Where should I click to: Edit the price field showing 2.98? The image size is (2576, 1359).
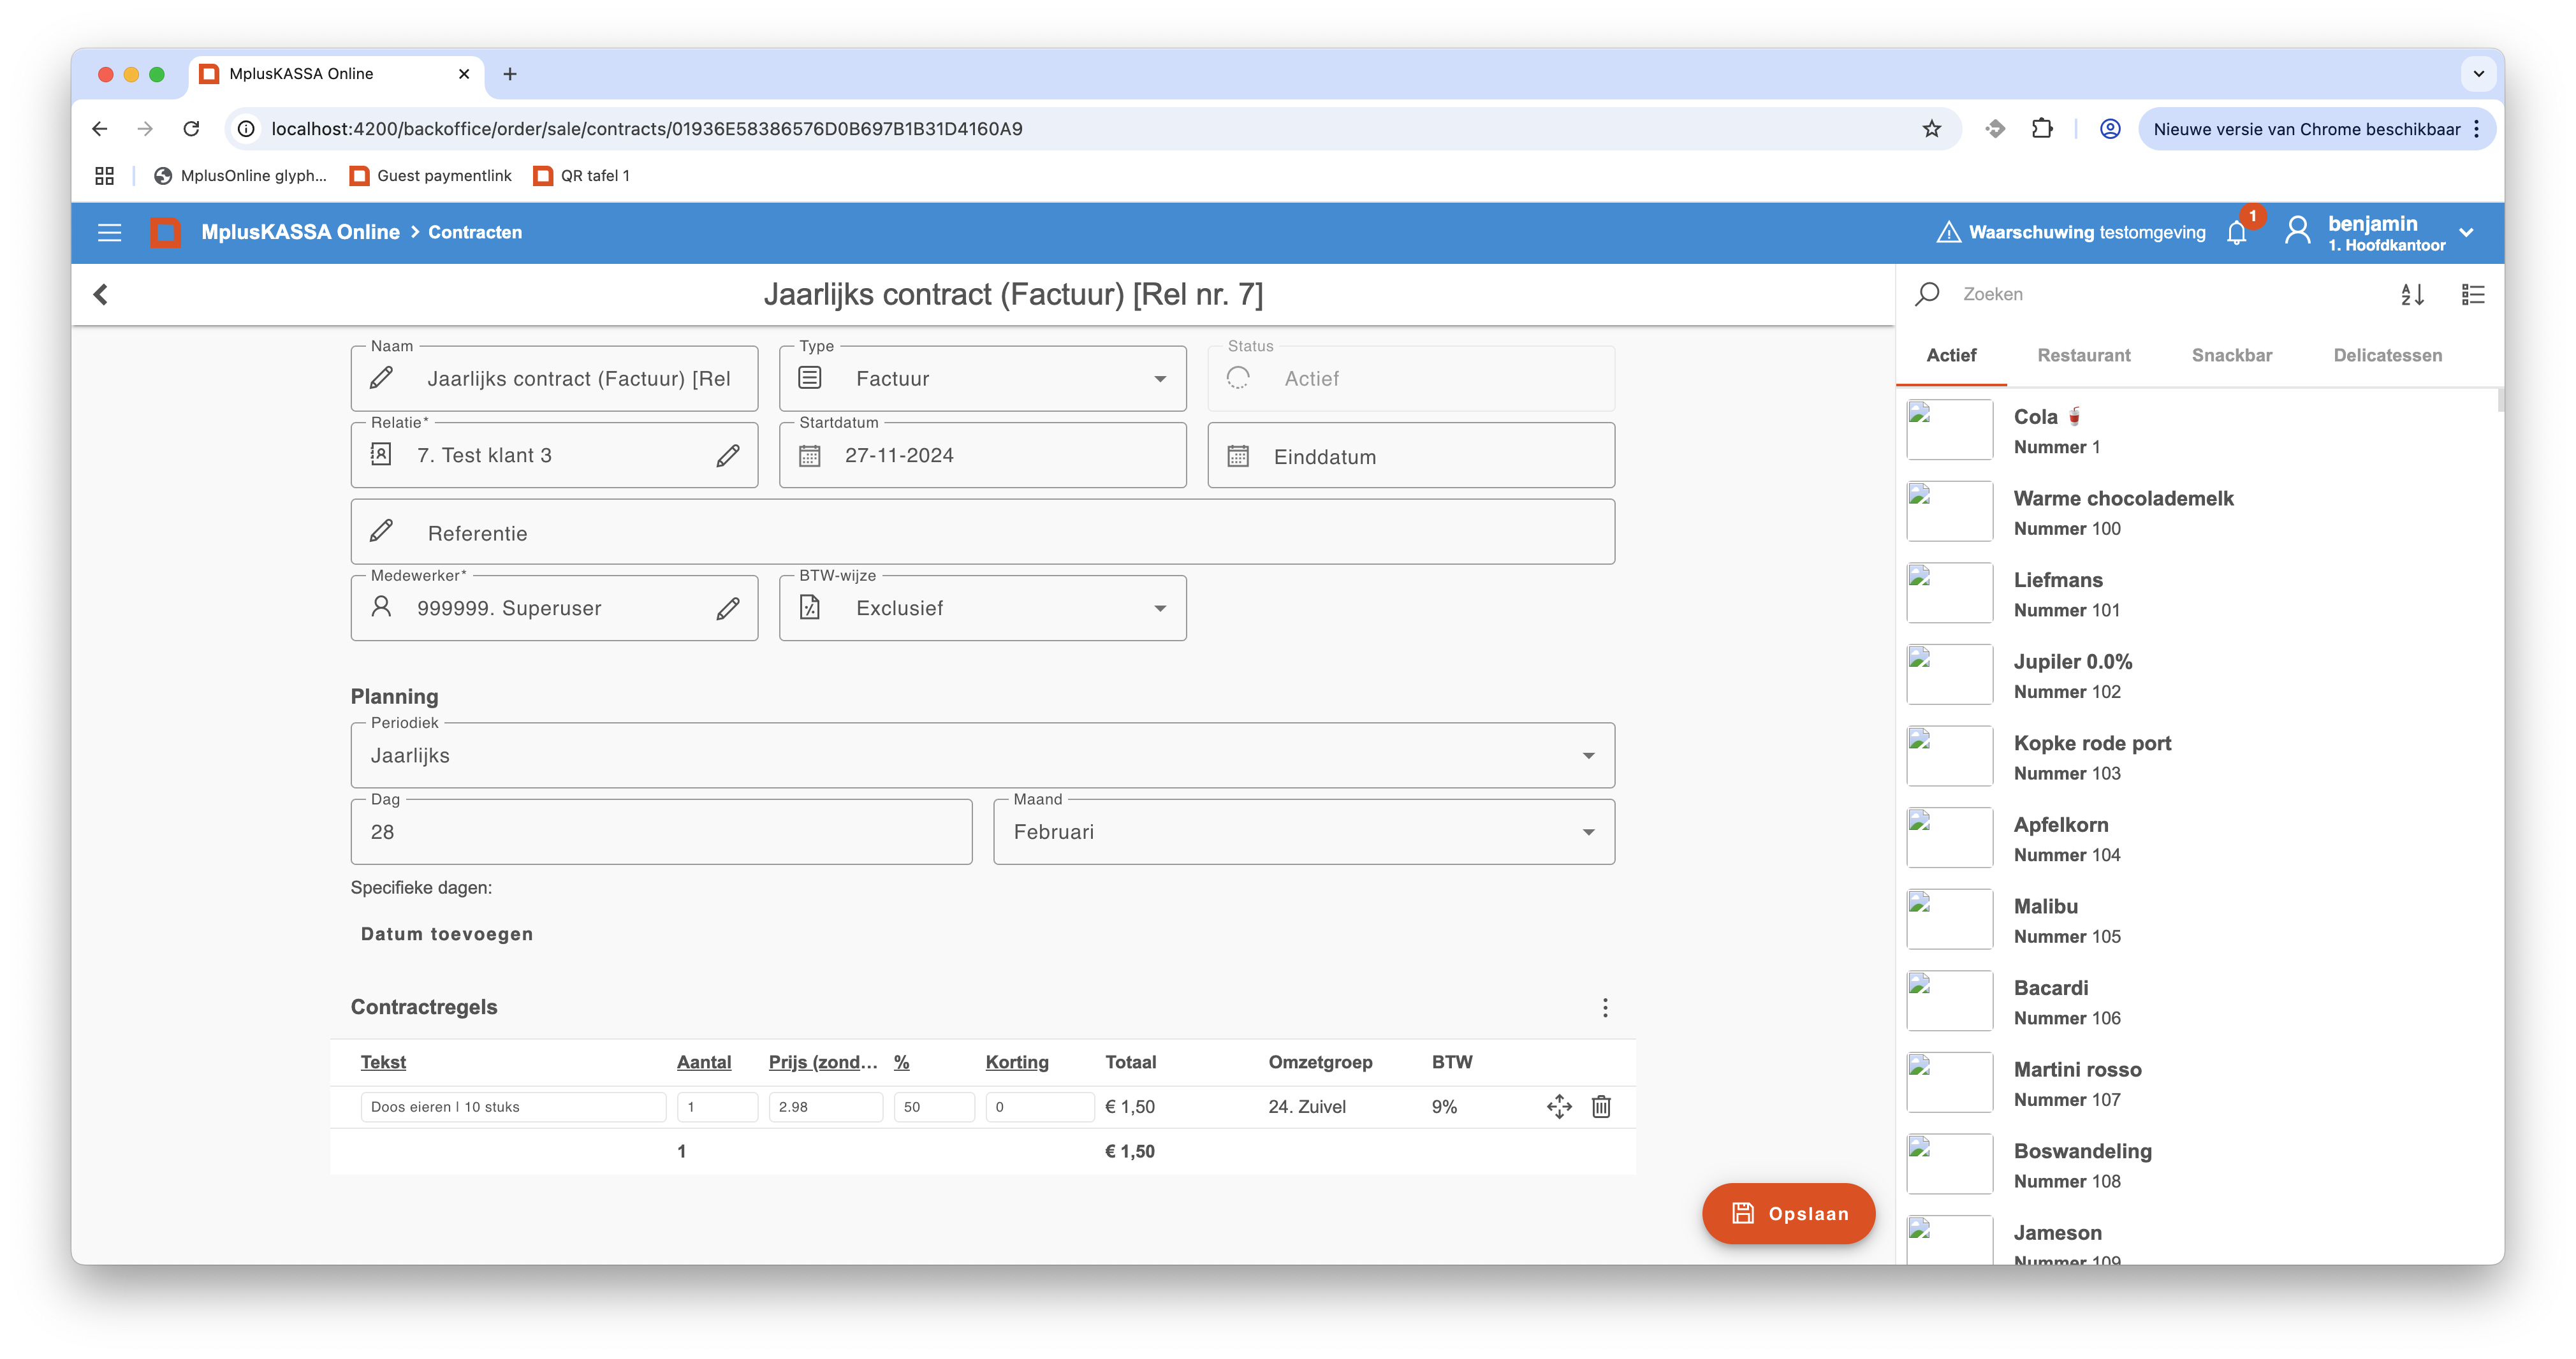[x=825, y=1107]
